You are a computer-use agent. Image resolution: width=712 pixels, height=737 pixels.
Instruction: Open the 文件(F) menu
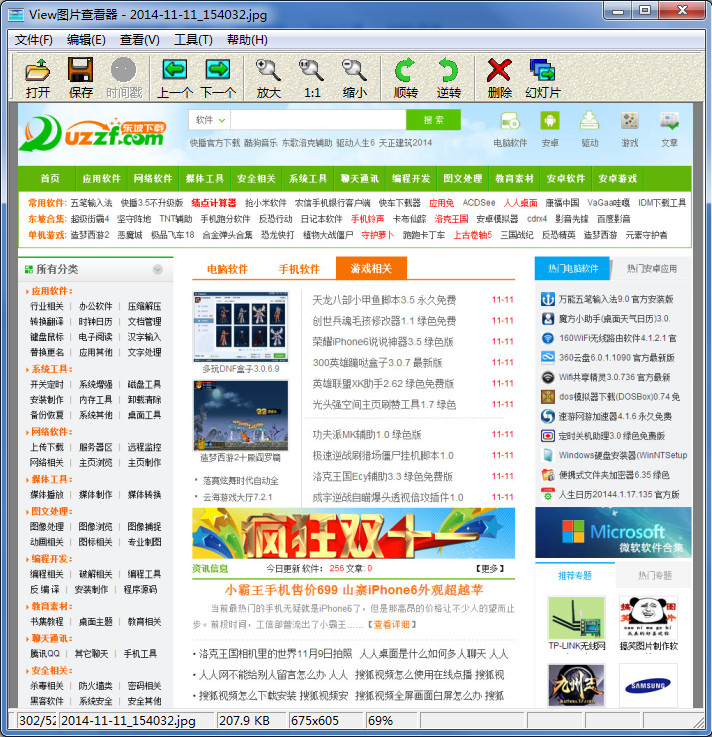click(34, 40)
